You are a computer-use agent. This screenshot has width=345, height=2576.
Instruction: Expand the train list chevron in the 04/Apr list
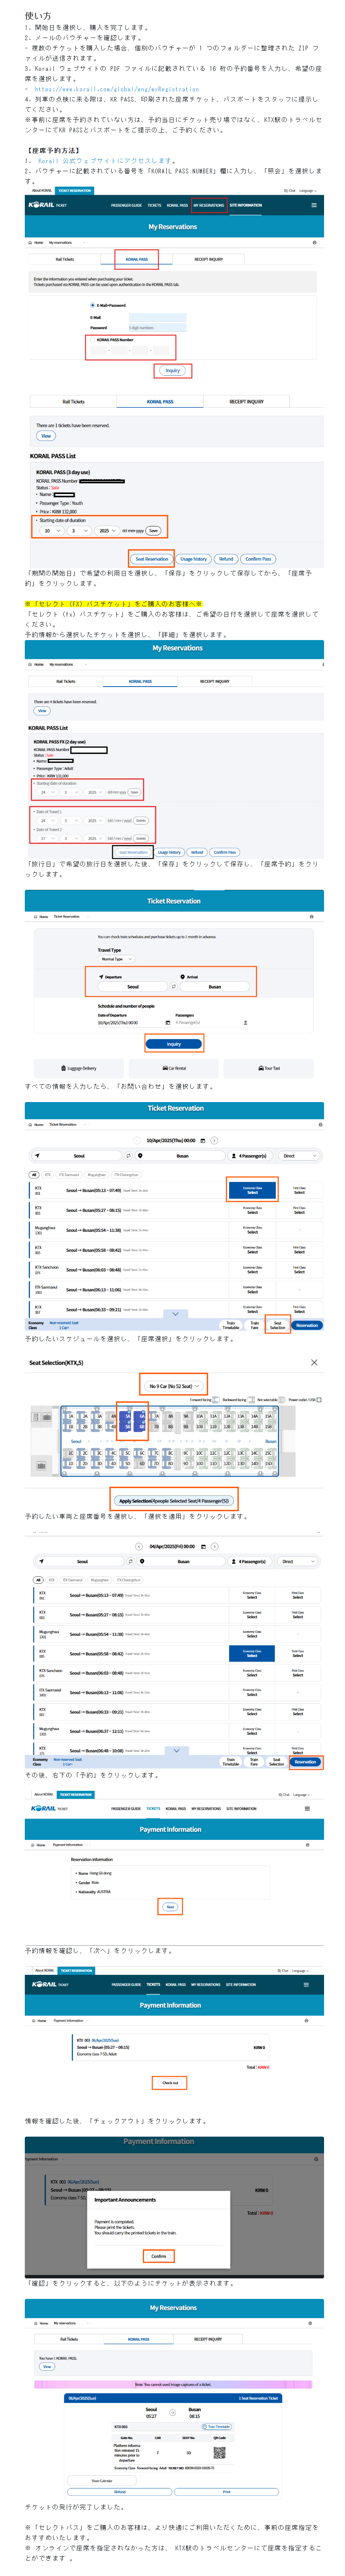point(176,1751)
